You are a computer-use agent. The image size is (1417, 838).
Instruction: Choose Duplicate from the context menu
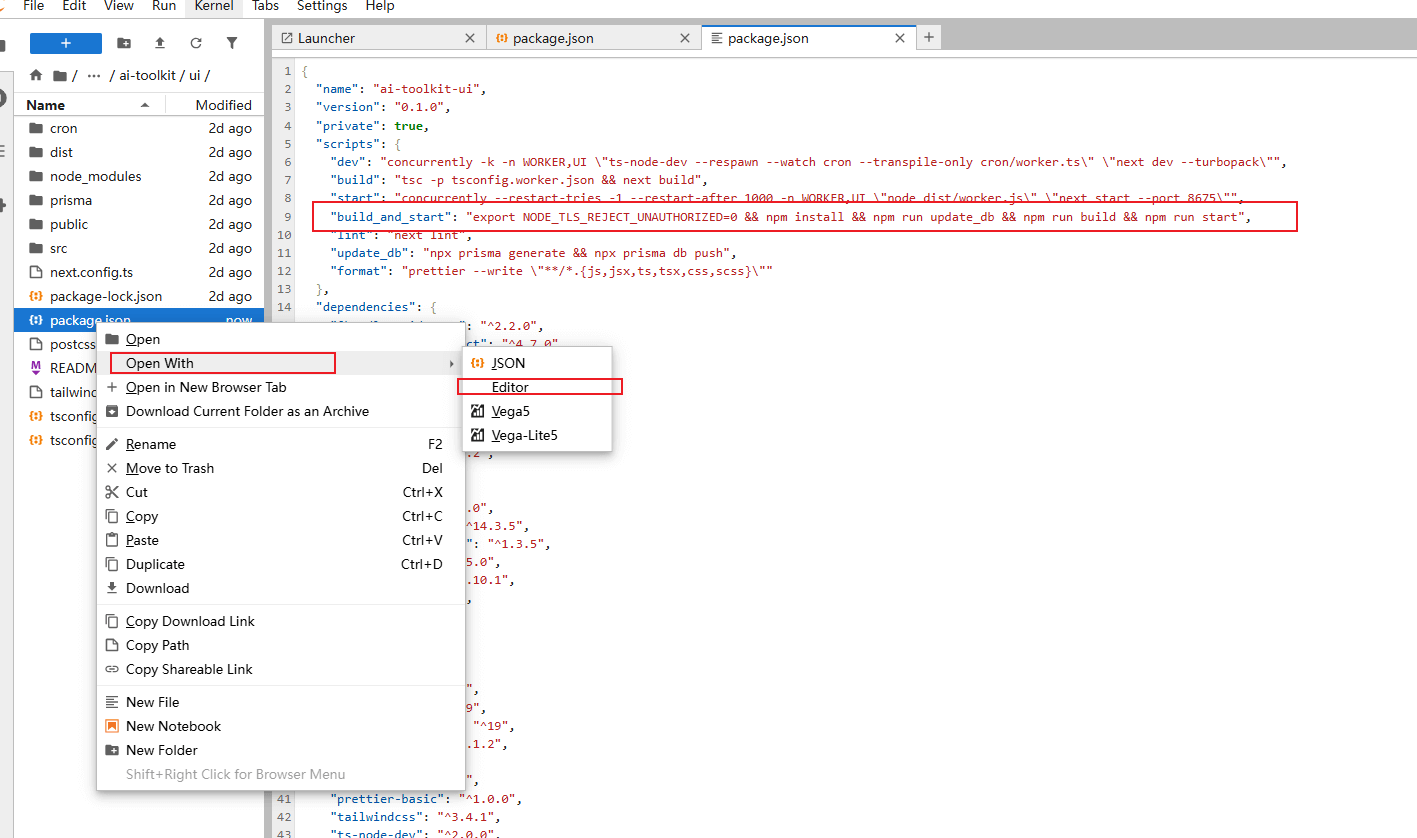(281, 564)
